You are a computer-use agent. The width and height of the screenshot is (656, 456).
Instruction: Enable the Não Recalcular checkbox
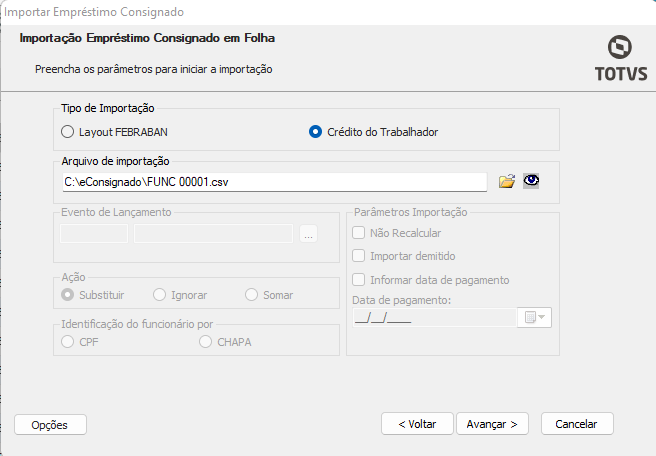(x=359, y=232)
